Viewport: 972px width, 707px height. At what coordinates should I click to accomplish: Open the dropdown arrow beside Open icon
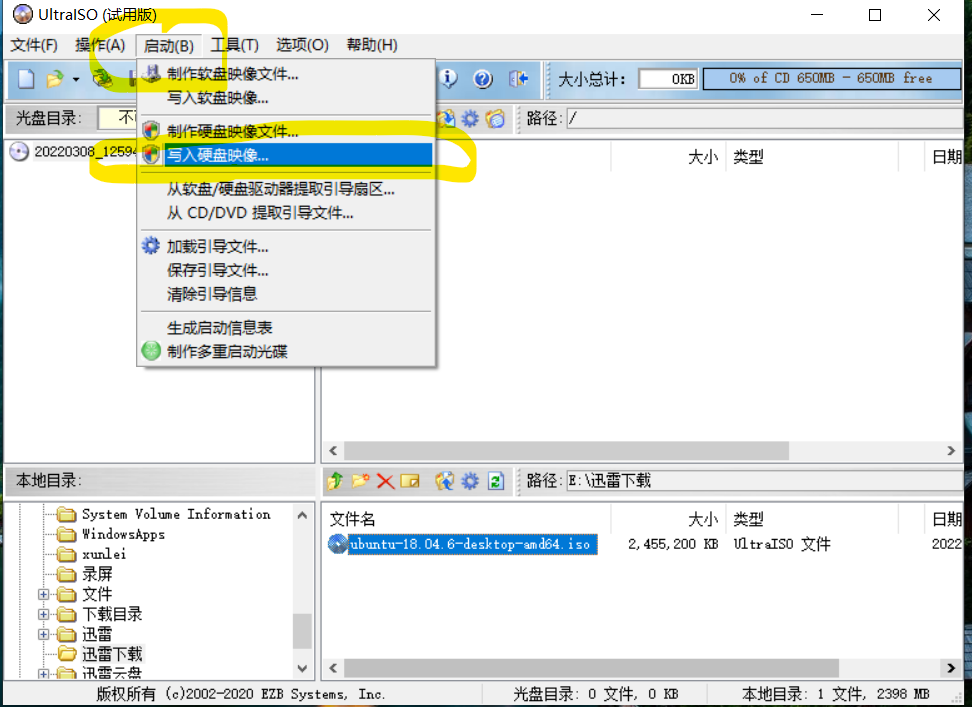(76, 79)
